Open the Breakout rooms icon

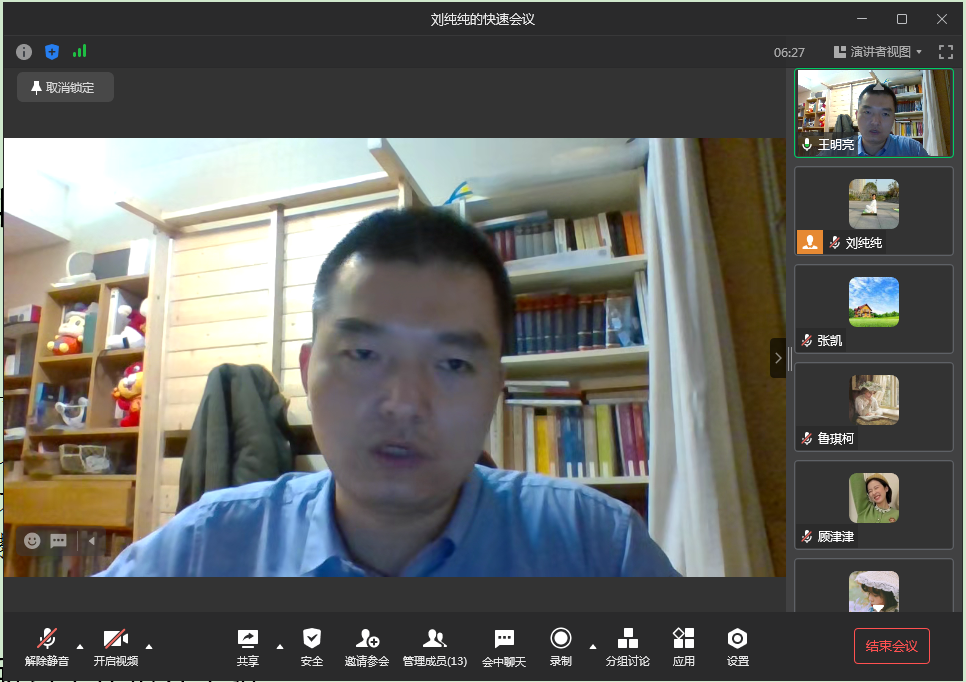pos(627,639)
